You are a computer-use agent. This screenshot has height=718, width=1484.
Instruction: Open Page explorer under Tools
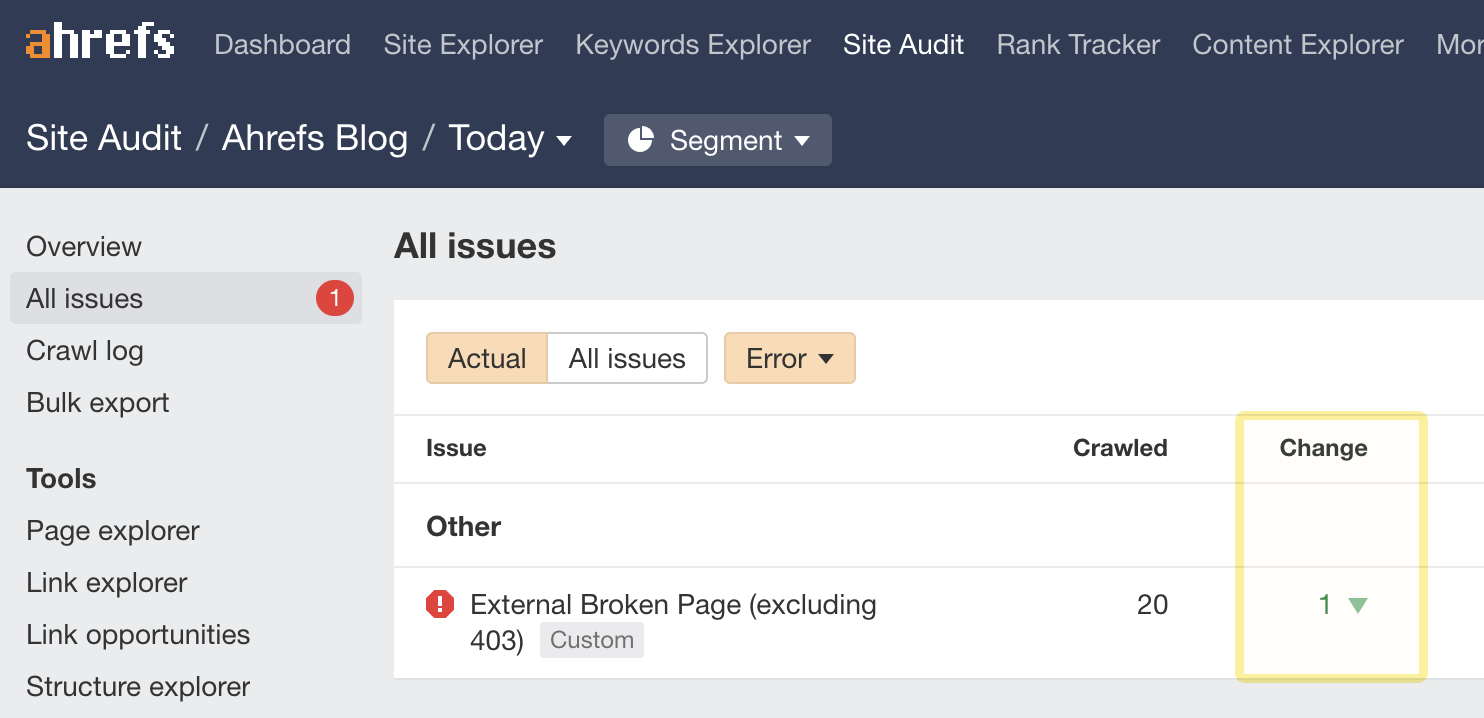(x=113, y=530)
